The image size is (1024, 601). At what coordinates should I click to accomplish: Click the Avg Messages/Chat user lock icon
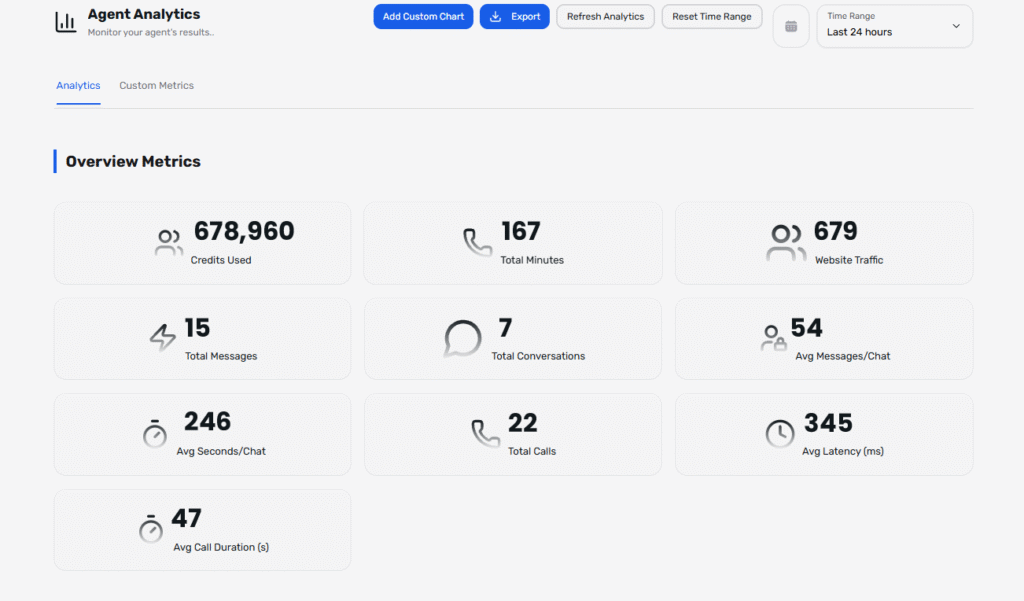click(773, 338)
